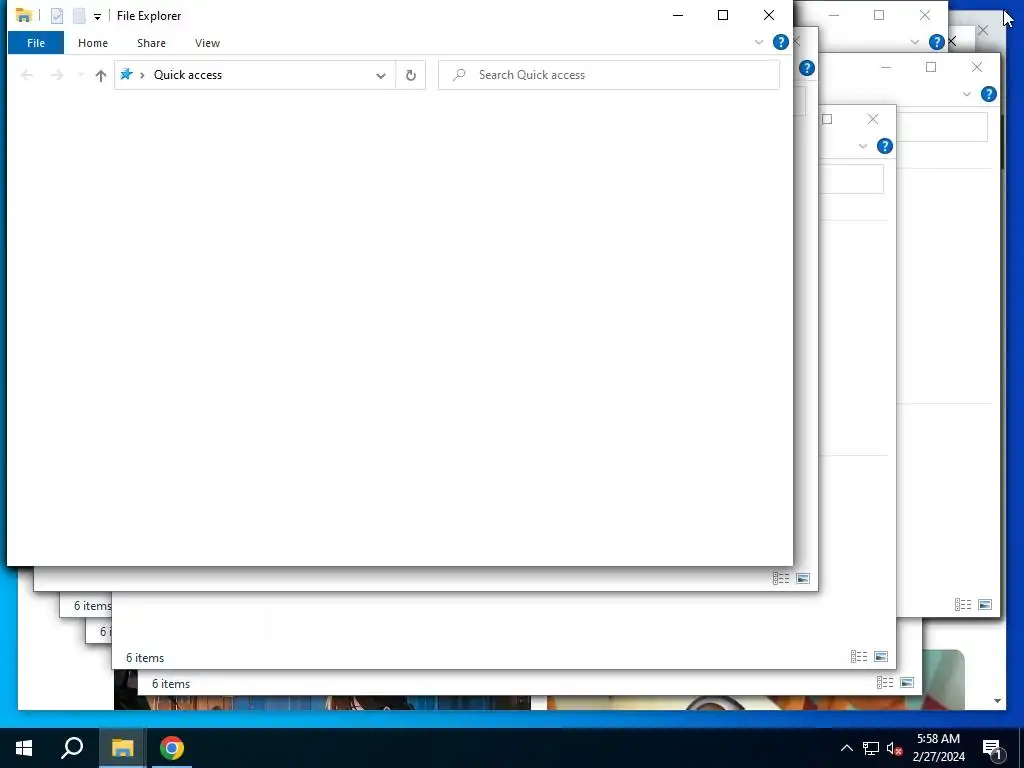
Task: Expand the ribbon in the rightmost background Explorer window
Action: pyautogui.click(x=967, y=94)
